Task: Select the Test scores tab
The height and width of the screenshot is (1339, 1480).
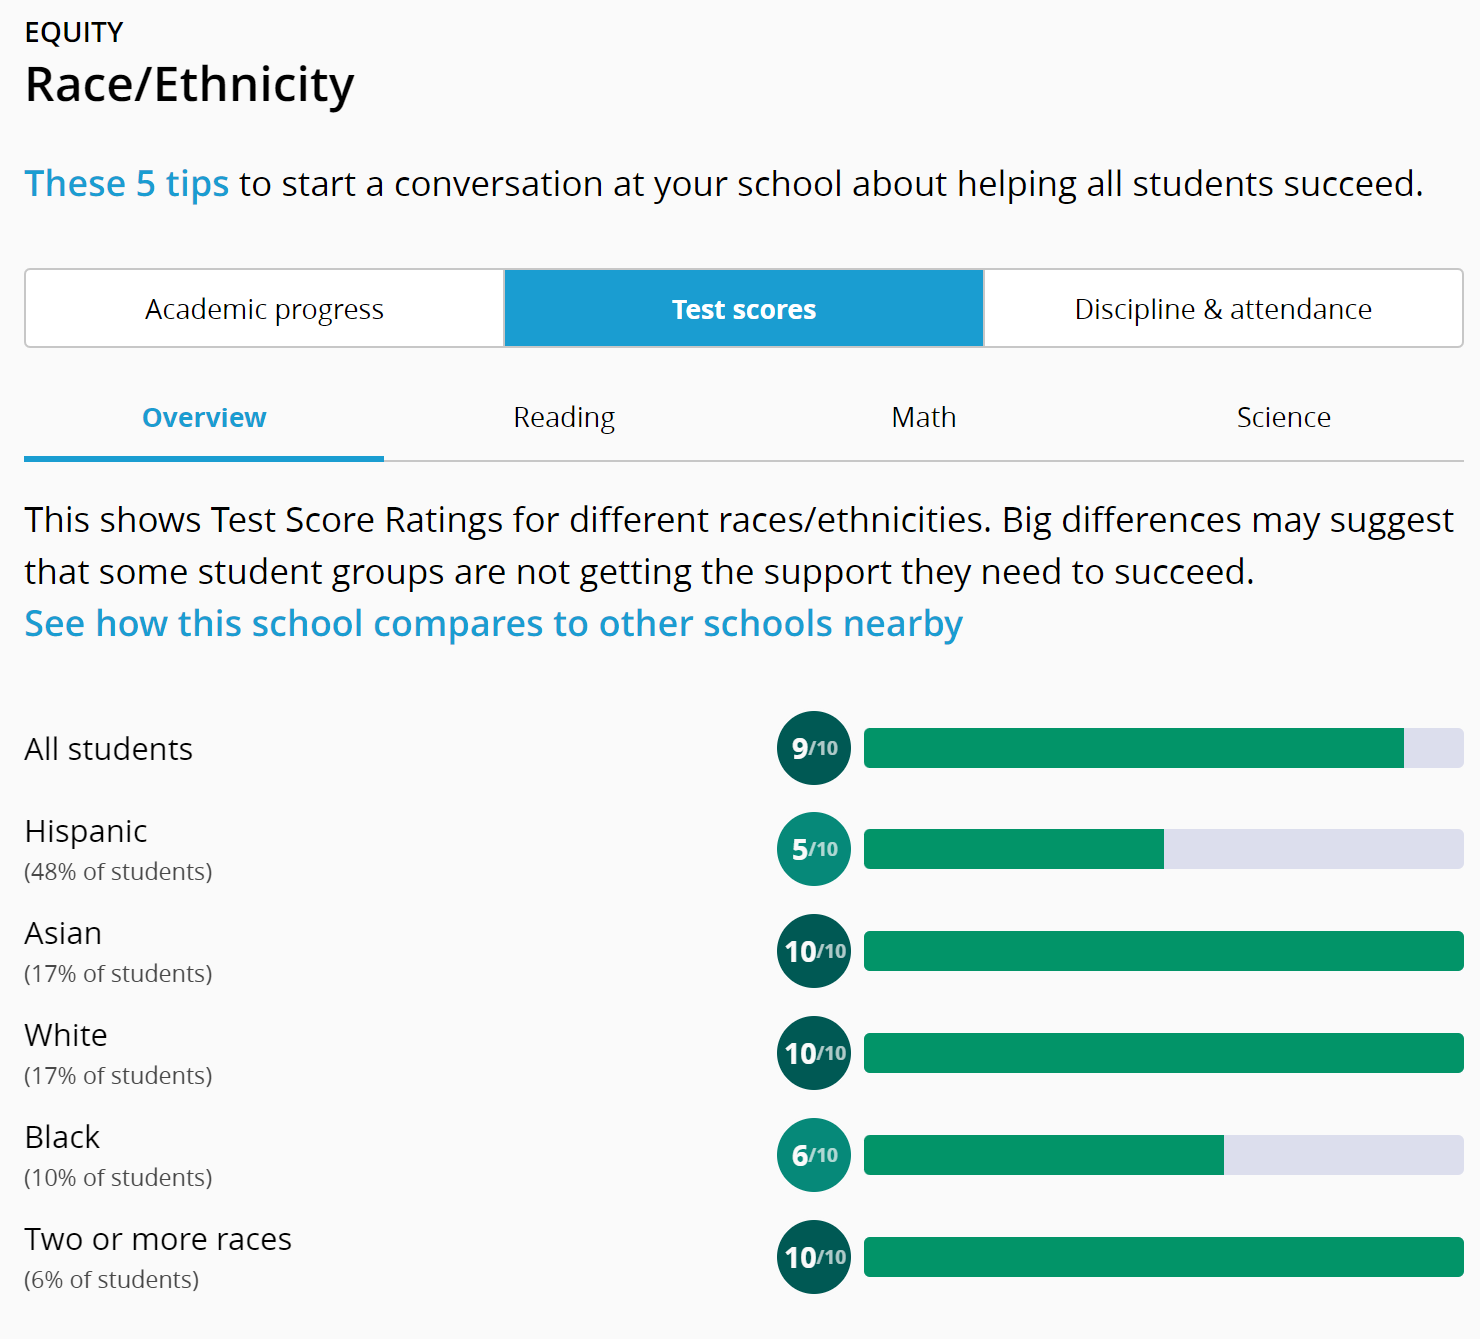Action: [743, 309]
